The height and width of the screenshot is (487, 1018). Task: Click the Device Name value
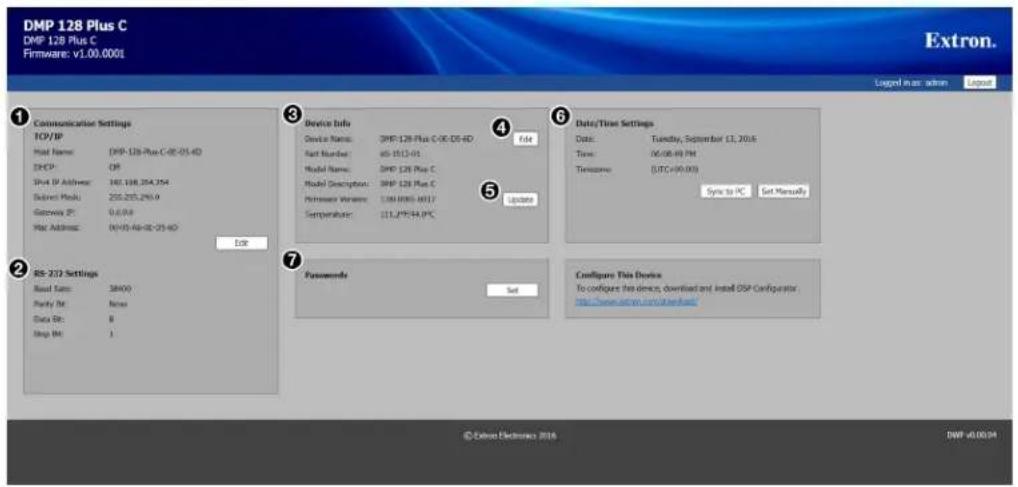click(427, 139)
